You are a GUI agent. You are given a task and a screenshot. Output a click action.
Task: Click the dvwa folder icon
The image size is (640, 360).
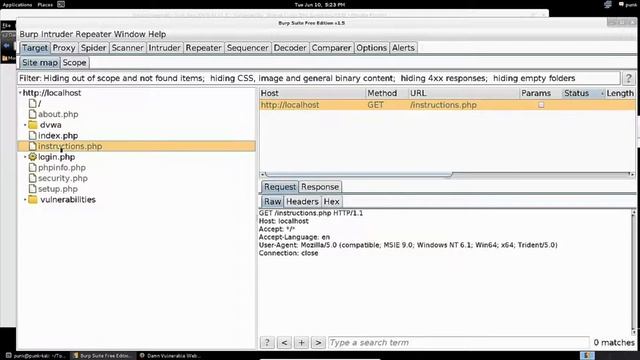(x=33, y=125)
